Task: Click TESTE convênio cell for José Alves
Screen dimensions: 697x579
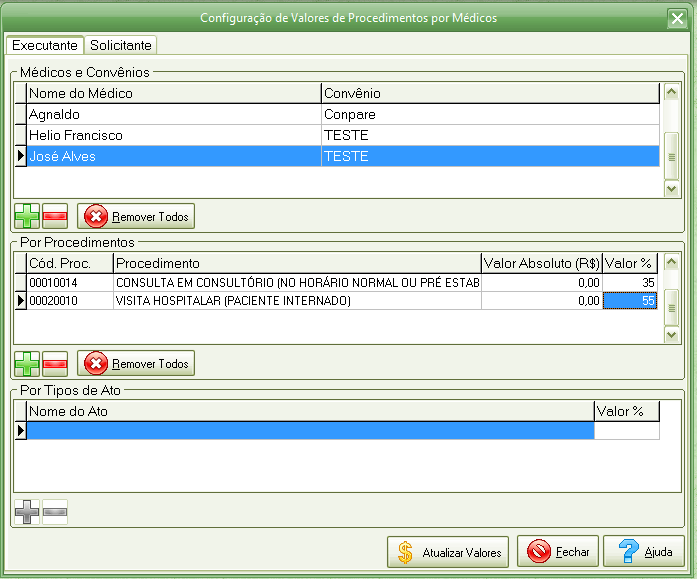Action: 490,156
